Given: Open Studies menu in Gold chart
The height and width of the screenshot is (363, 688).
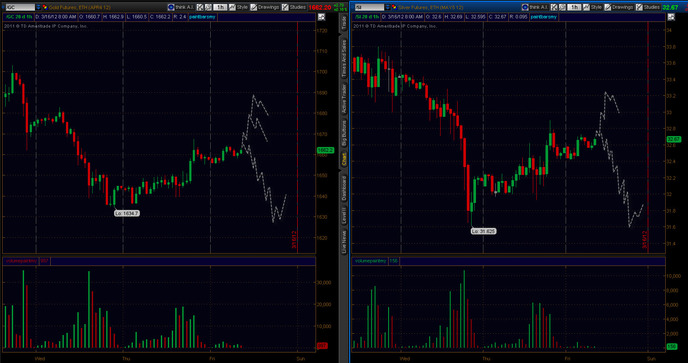Looking at the screenshot, I should point(294,7).
